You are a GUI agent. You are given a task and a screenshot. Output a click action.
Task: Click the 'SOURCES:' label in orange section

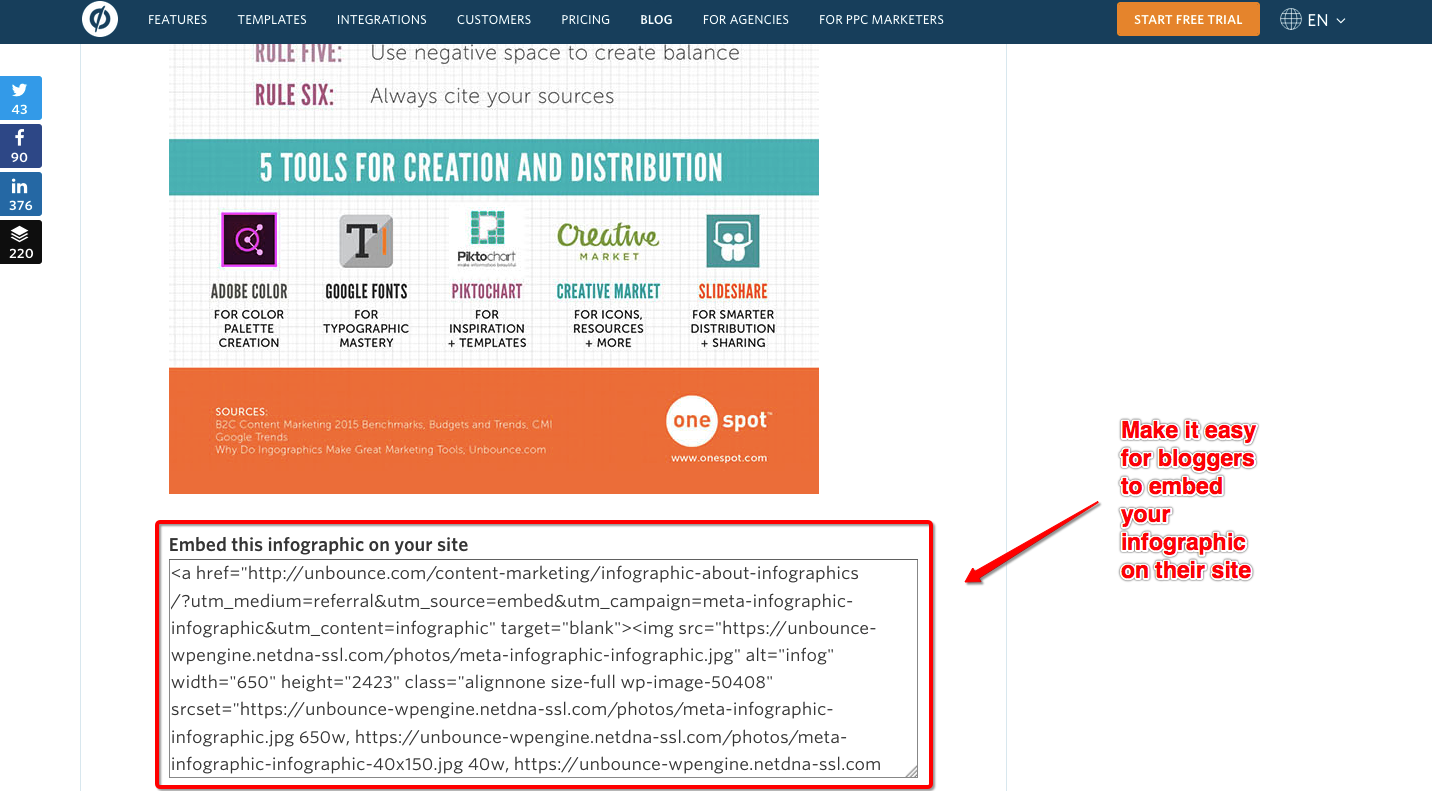click(x=241, y=412)
